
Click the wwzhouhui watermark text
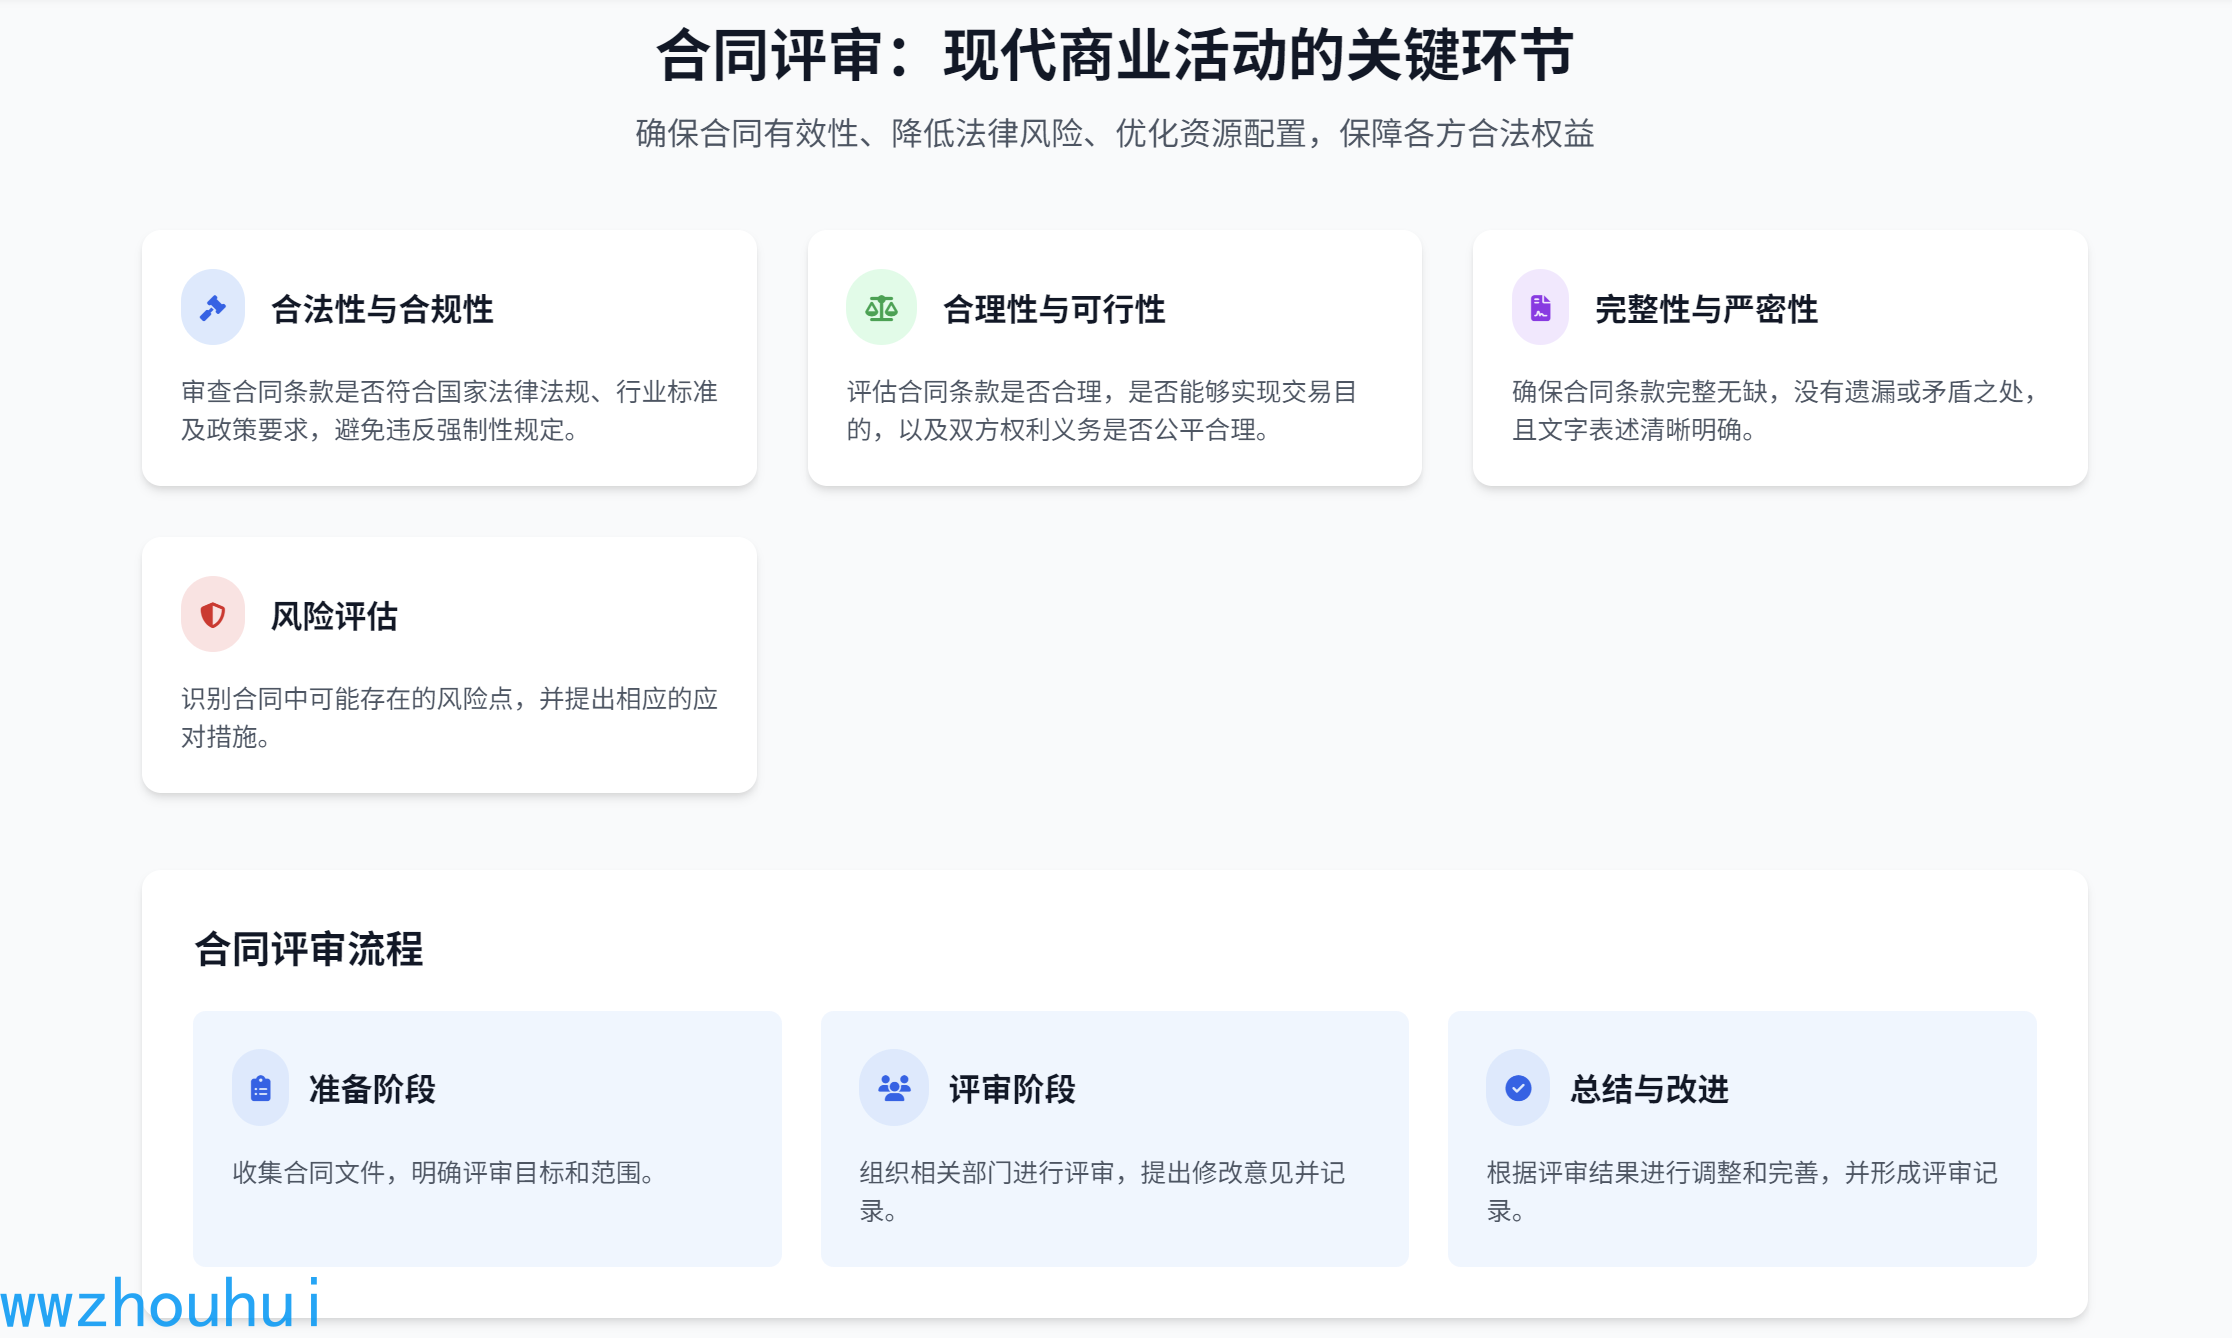(160, 1304)
